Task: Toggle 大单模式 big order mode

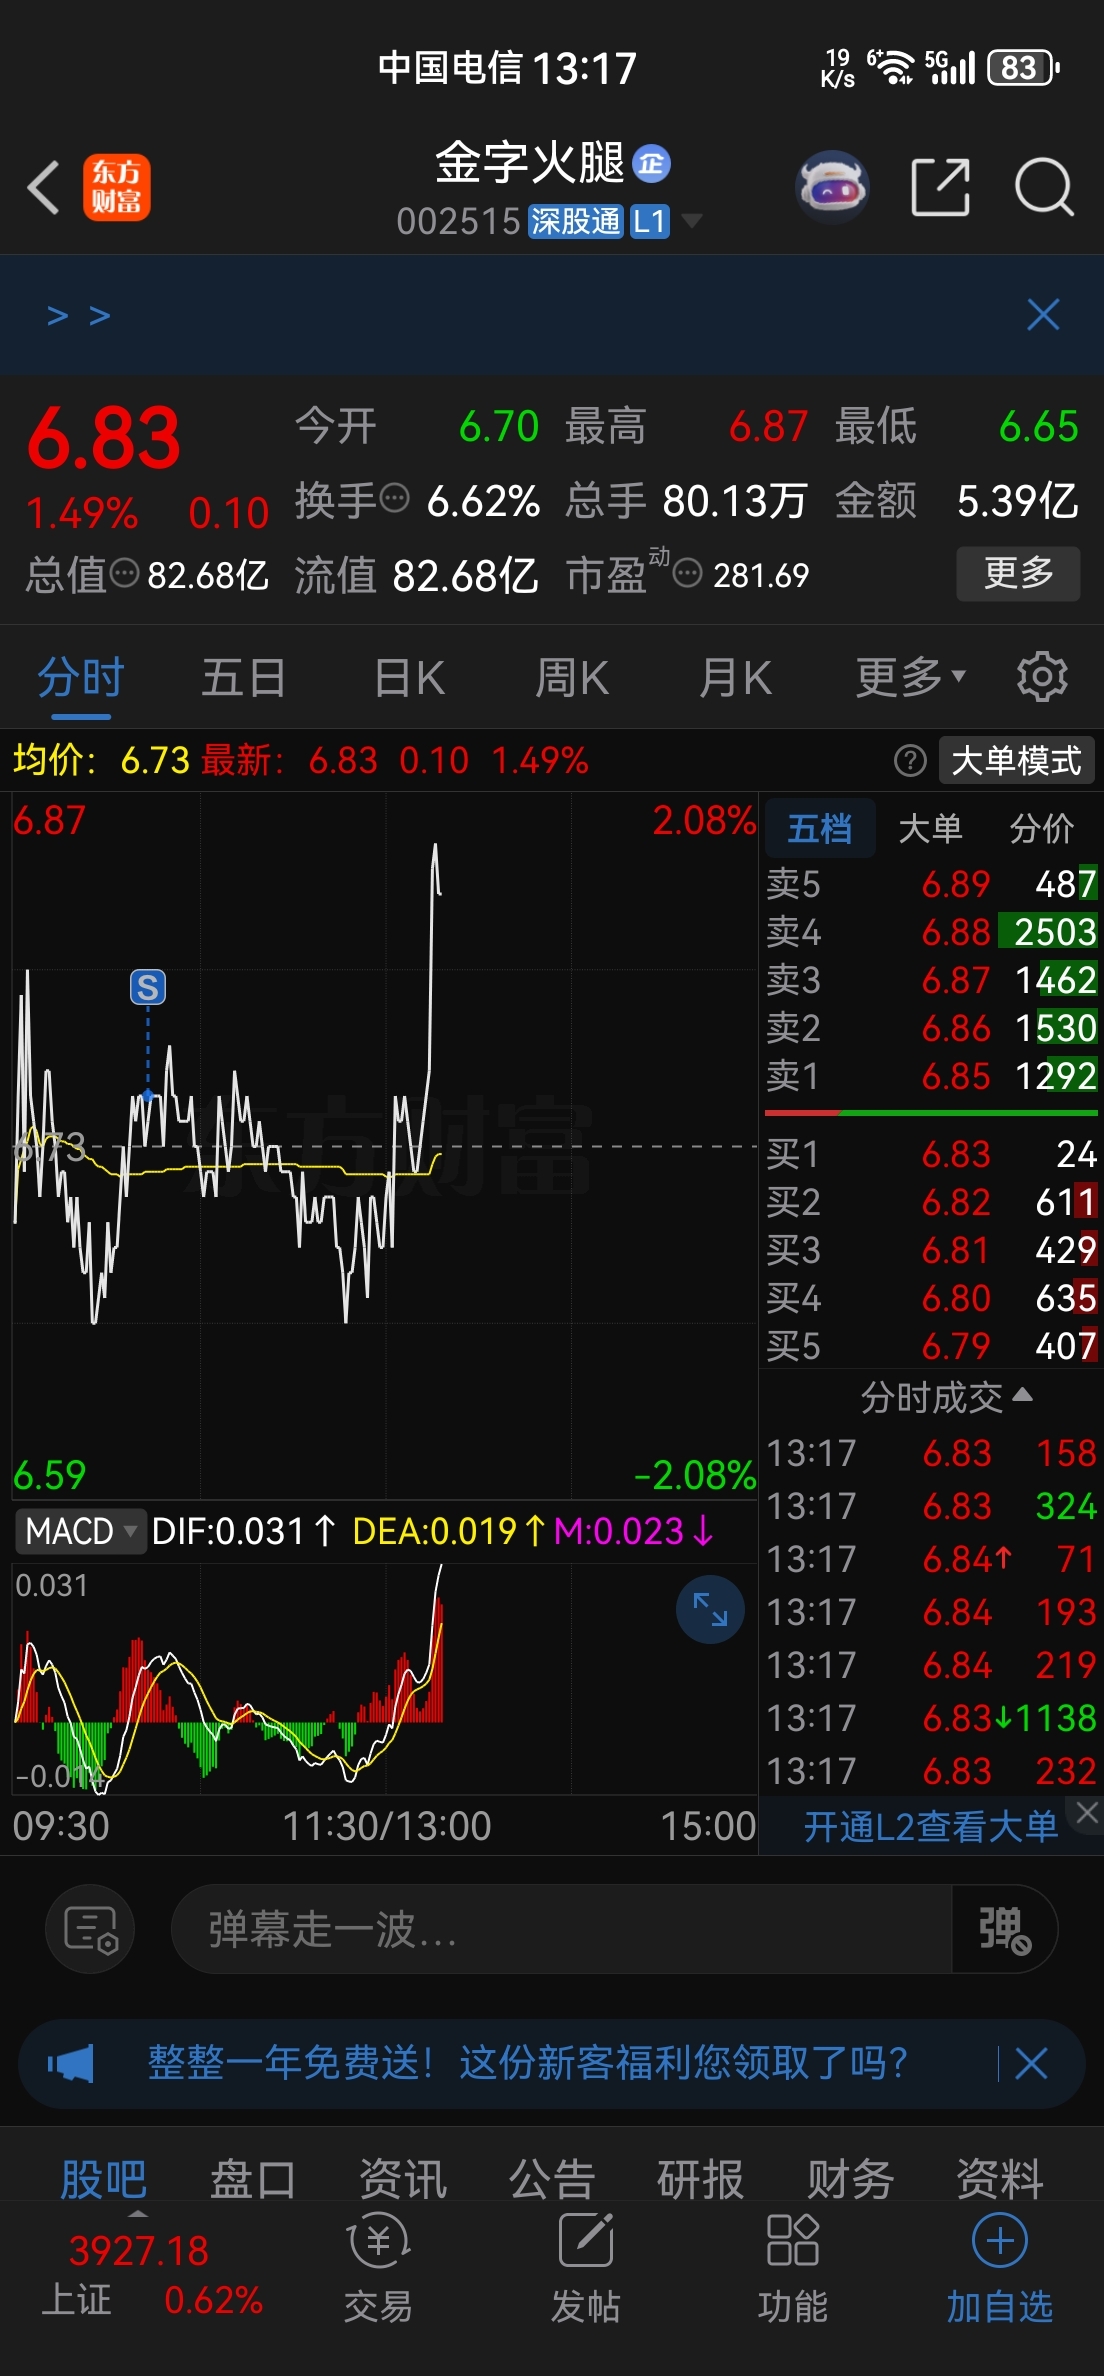Action: tap(1016, 761)
